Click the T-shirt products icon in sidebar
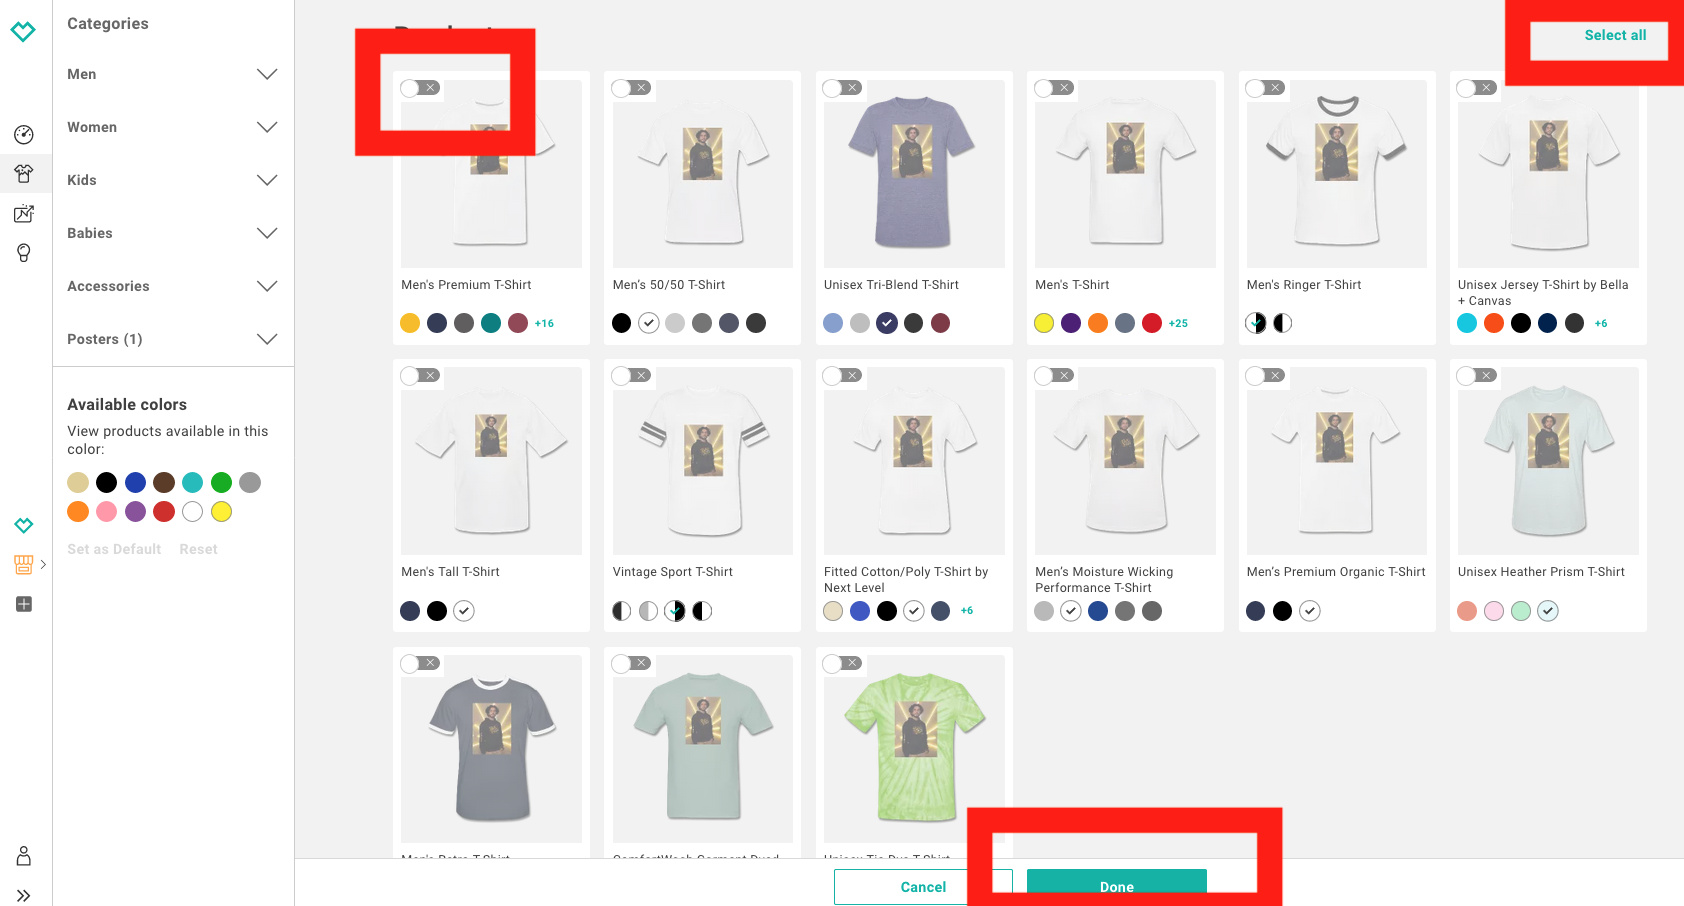 24,174
